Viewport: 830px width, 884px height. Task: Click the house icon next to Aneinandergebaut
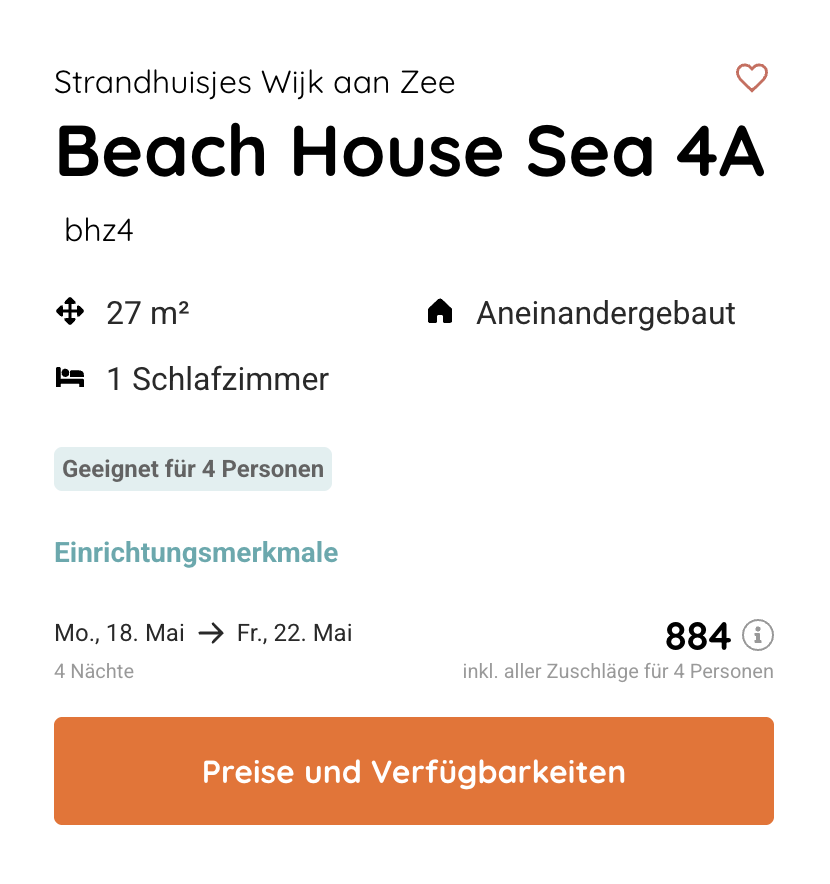[x=440, y=311]
